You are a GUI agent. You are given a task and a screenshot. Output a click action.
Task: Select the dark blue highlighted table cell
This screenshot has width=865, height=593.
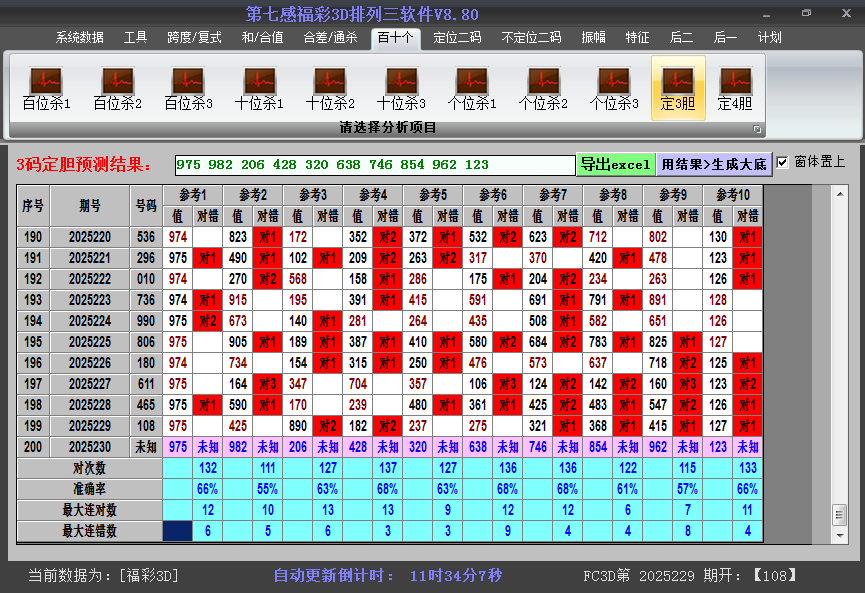click(x=177, y=531)
